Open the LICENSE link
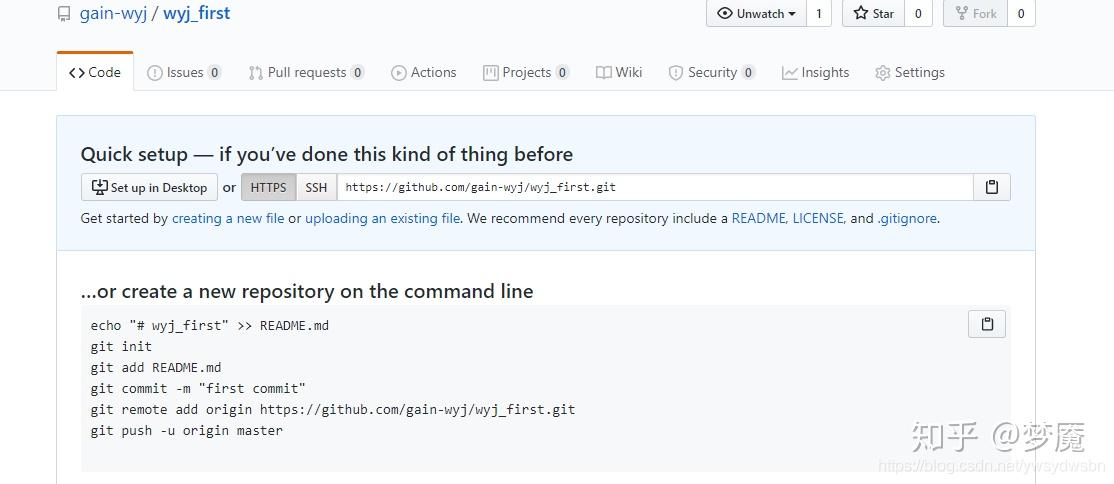The width and height of the screenshot is (1114, 484). 818,219
